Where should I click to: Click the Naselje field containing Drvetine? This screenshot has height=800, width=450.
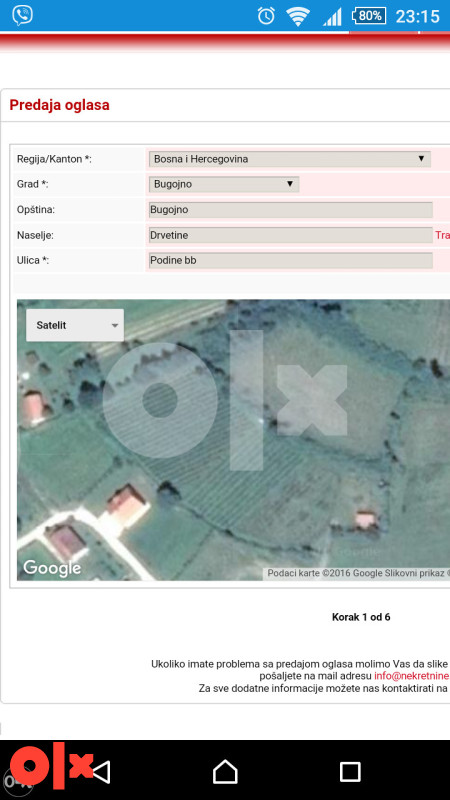coord(290,235)
